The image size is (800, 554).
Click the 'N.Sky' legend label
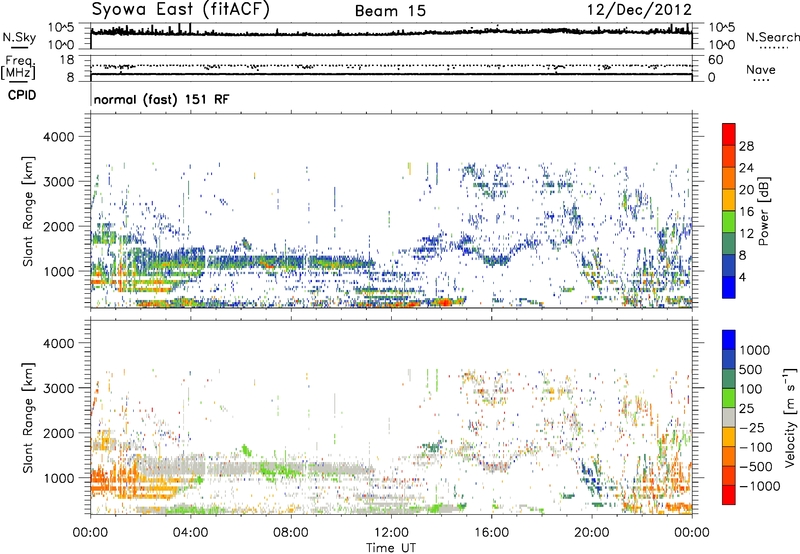click(19, 37)
